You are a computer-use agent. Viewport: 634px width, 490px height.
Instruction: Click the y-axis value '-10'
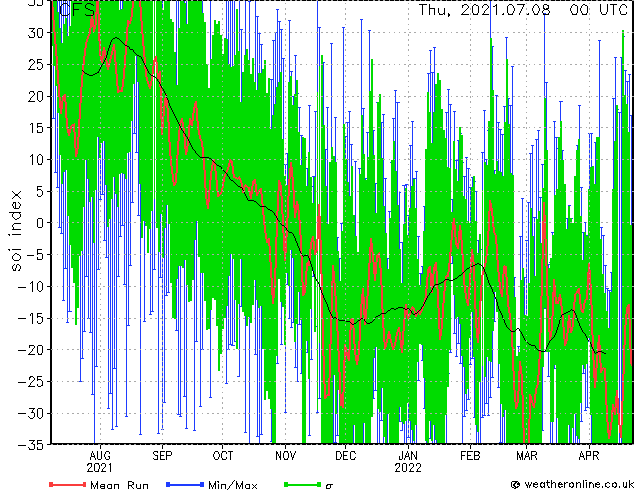(x=31, y=287)
